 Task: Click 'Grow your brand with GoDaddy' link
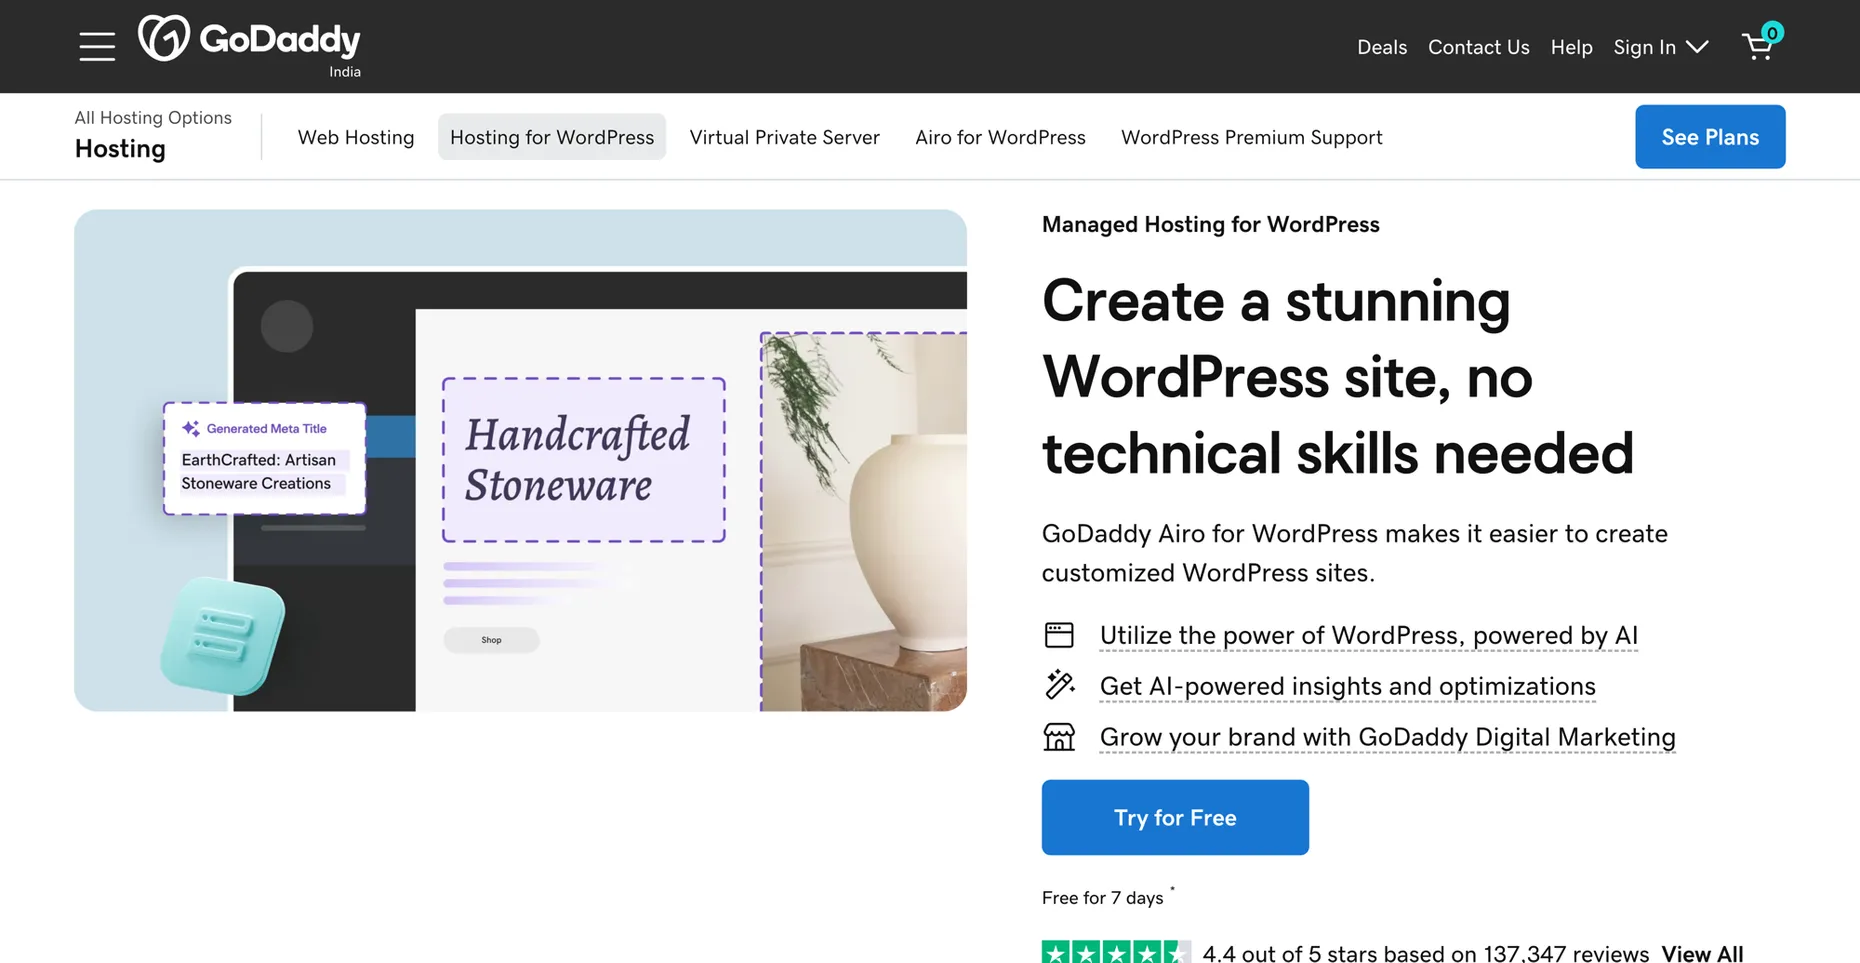[x=1387, y=737]
